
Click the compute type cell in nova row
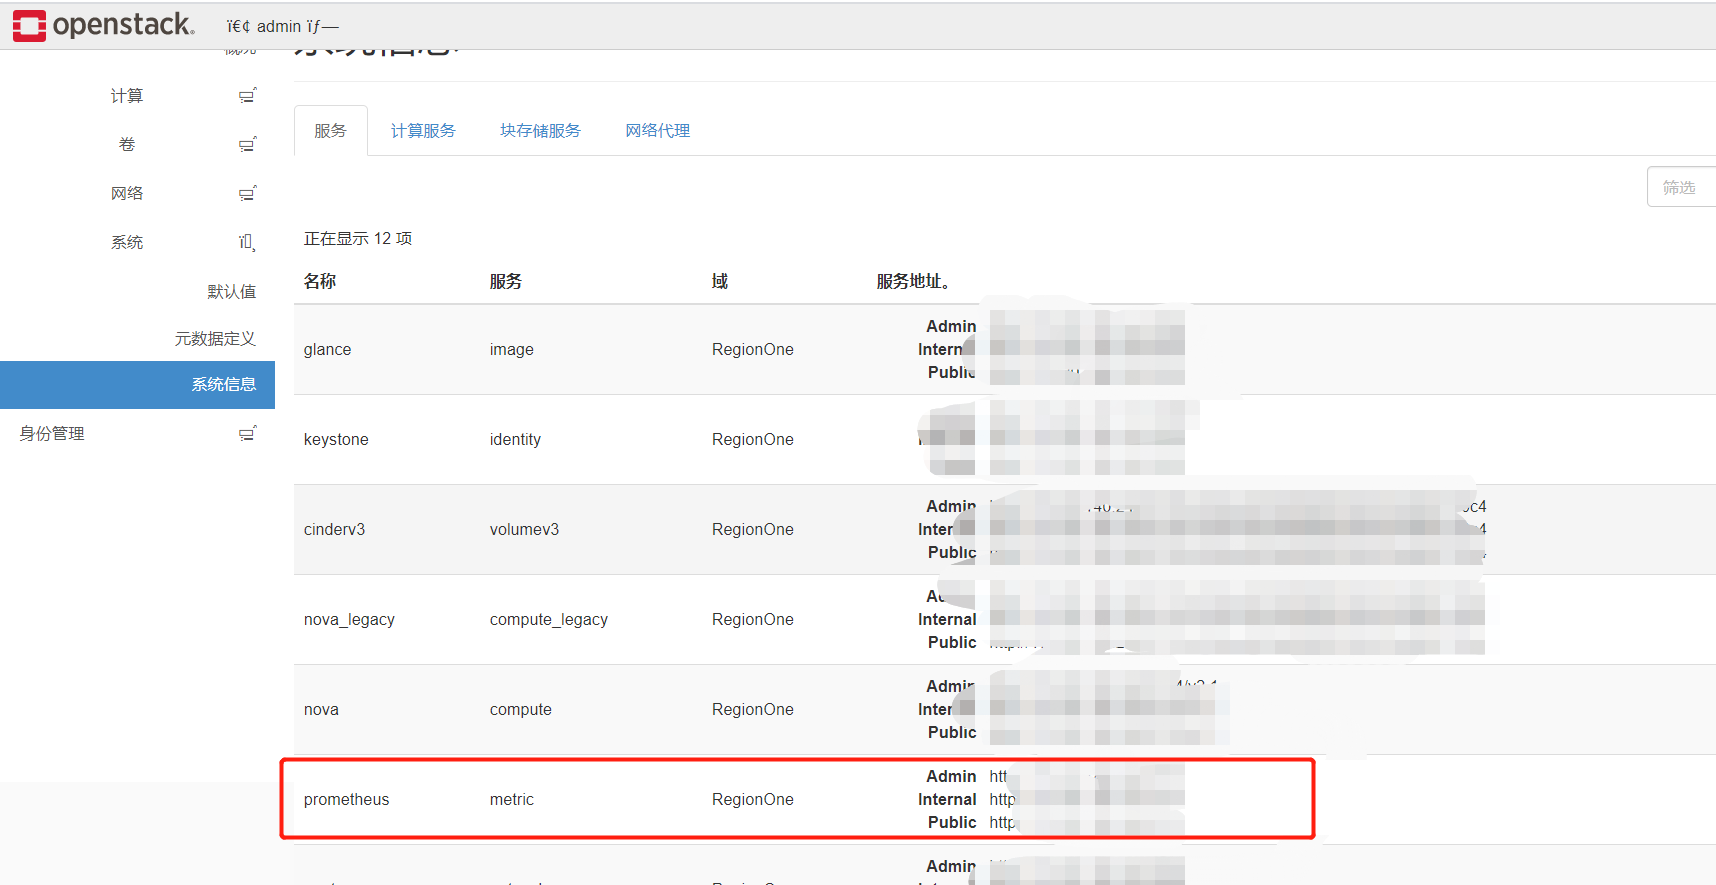tap(520, 710)
